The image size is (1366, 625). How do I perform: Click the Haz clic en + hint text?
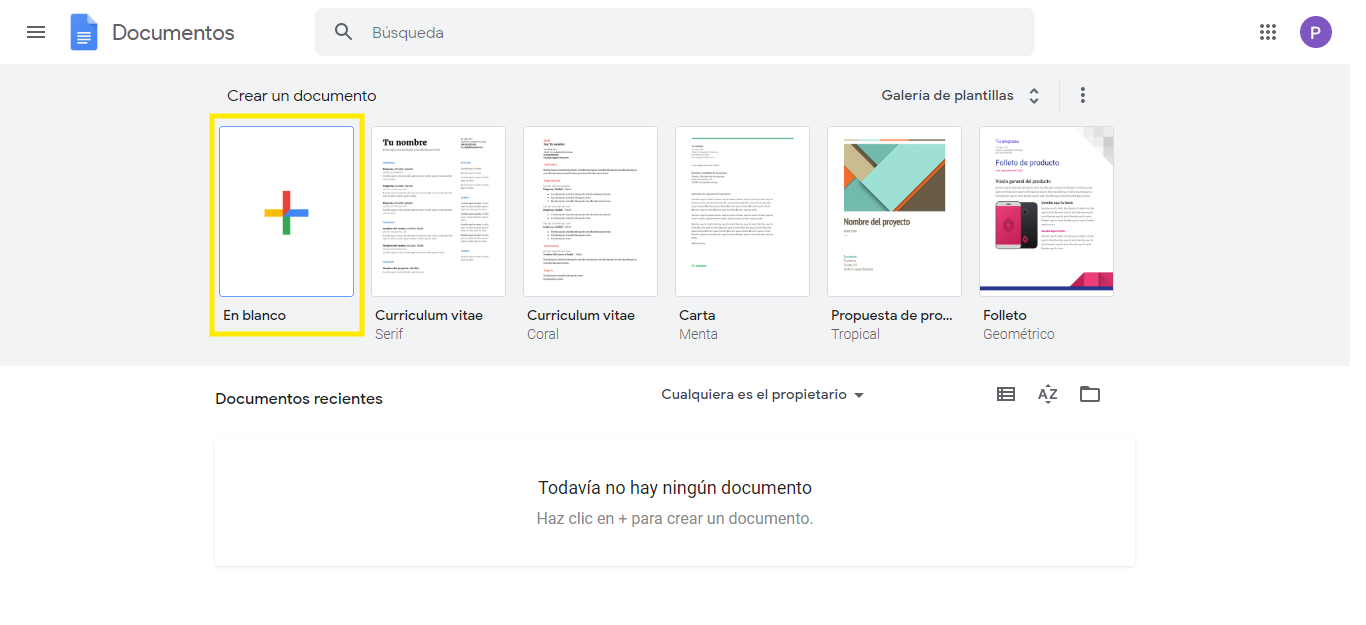[675, 519]
